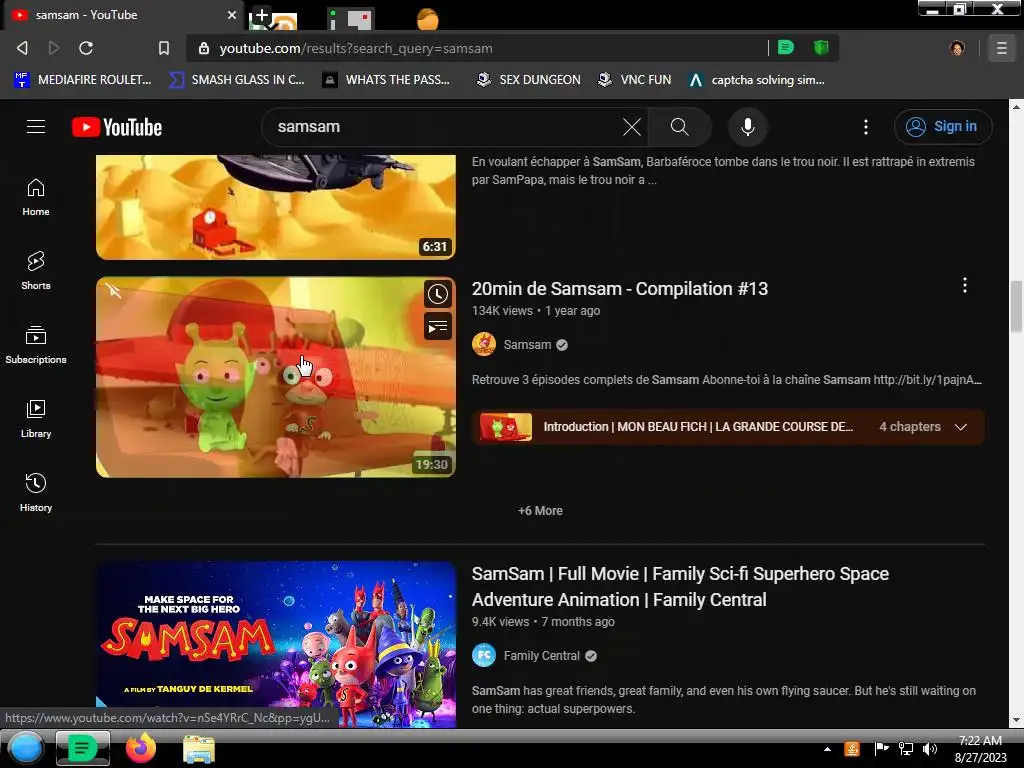The height and width of the screenshot is (768, 1024).
Task: Open the YouTube guide hamburger menu
Action: [36, 127]
